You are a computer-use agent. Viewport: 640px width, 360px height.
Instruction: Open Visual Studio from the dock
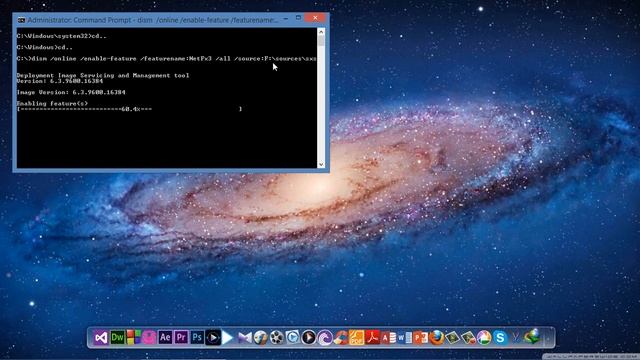click(x=101, y=338)
